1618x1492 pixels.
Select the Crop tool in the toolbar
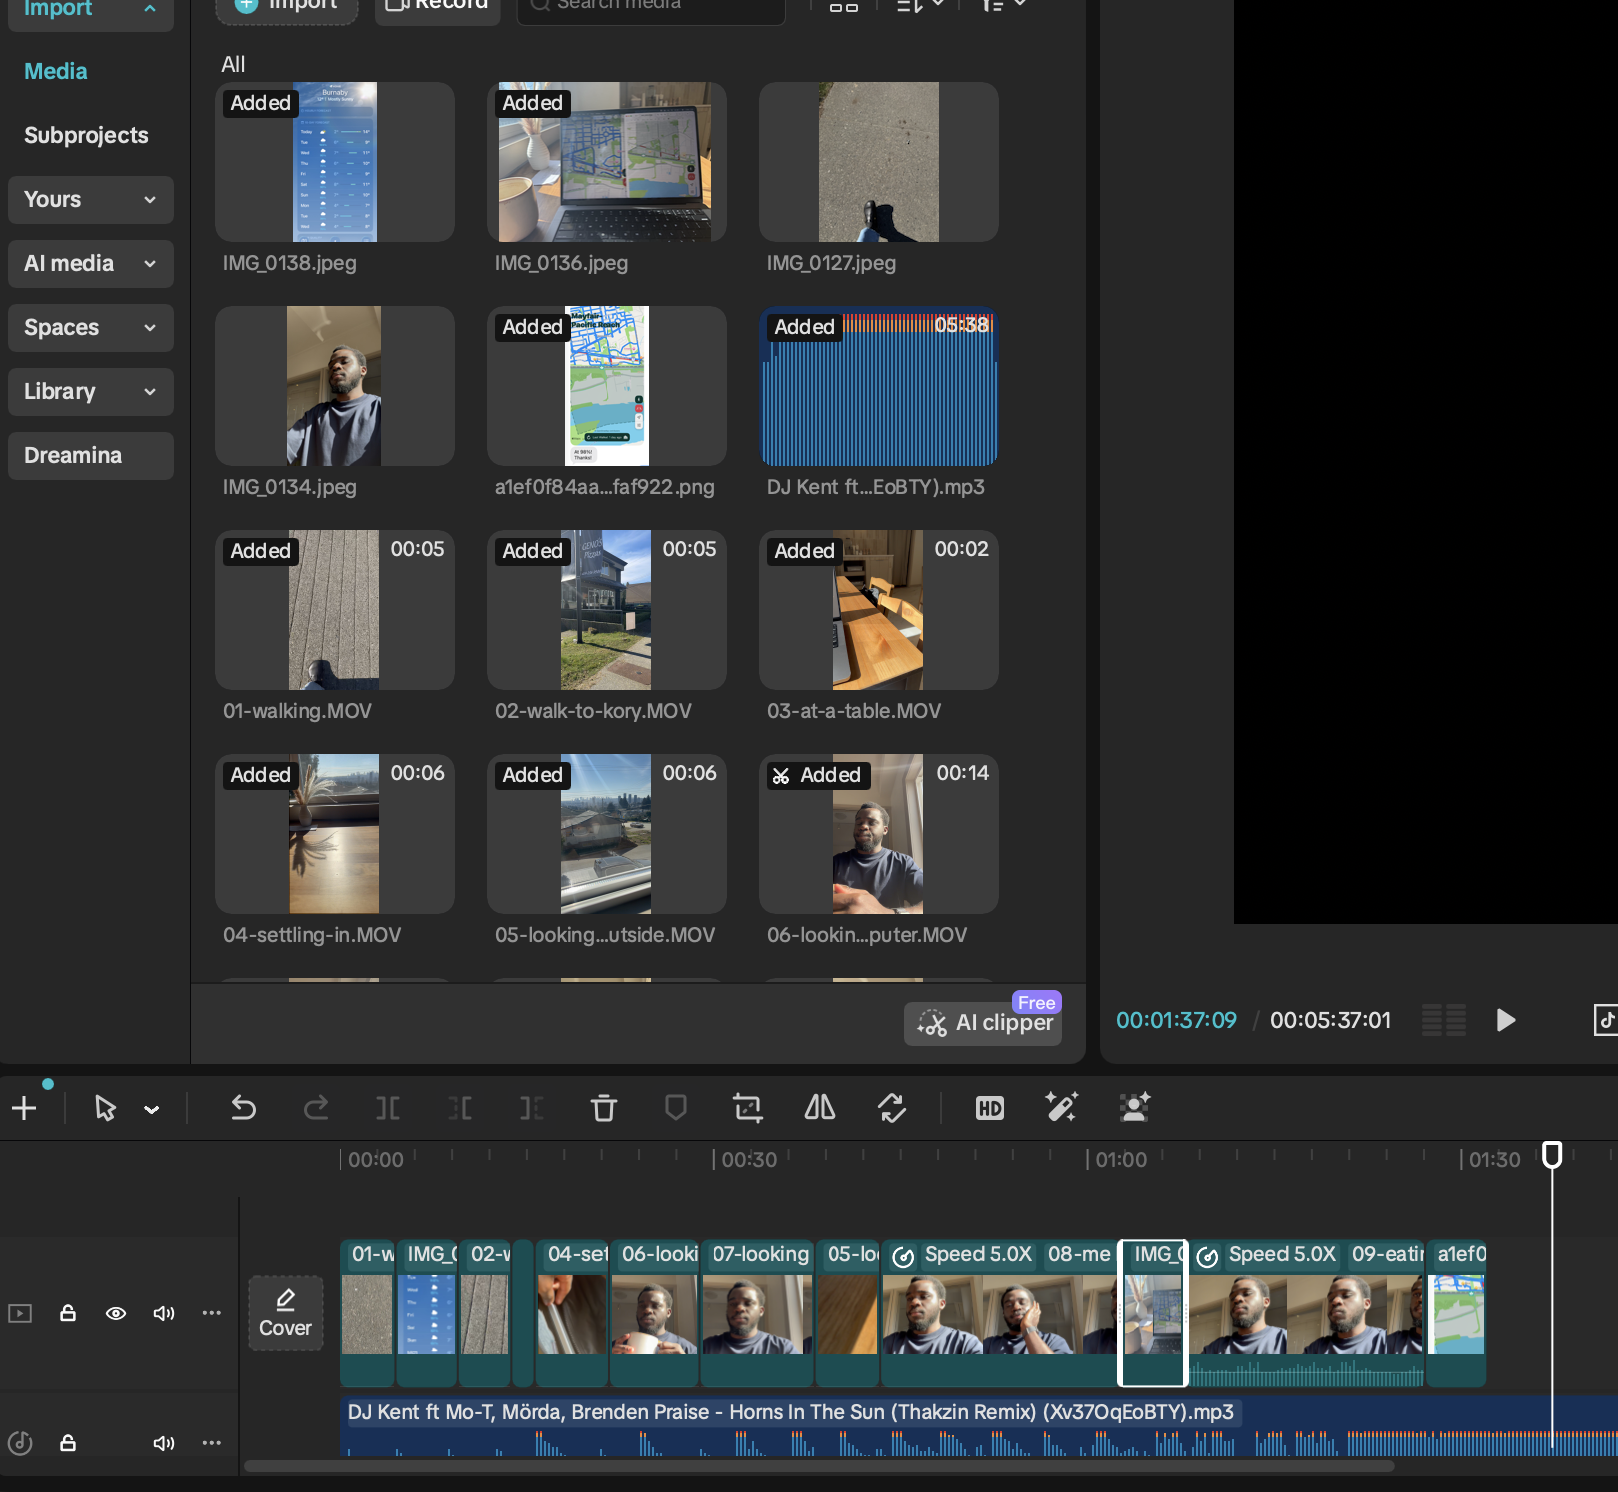tap(747, 1108)
